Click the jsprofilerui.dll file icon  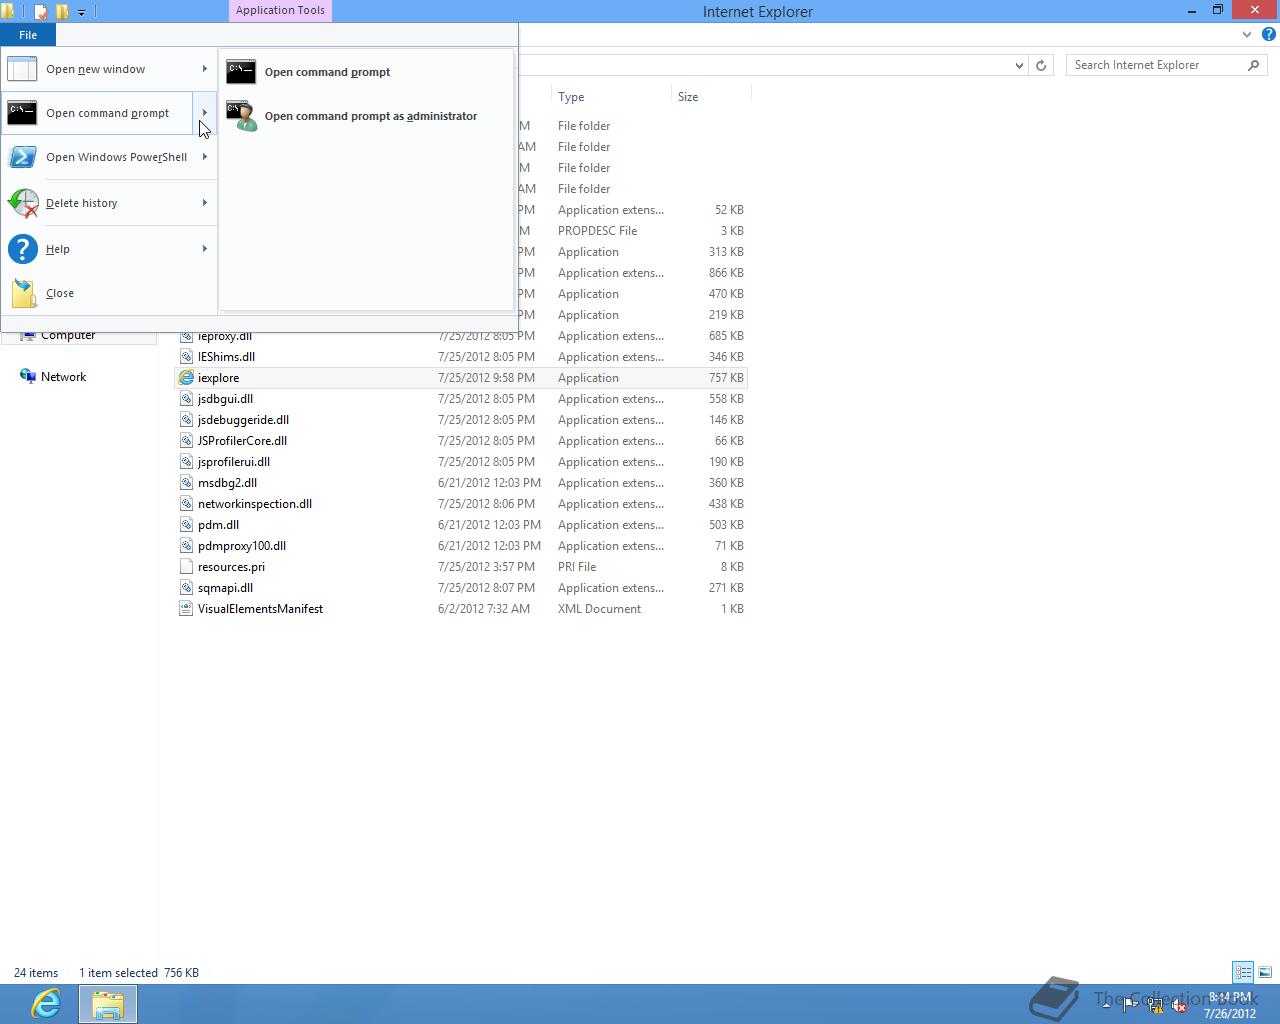[186, 462]
